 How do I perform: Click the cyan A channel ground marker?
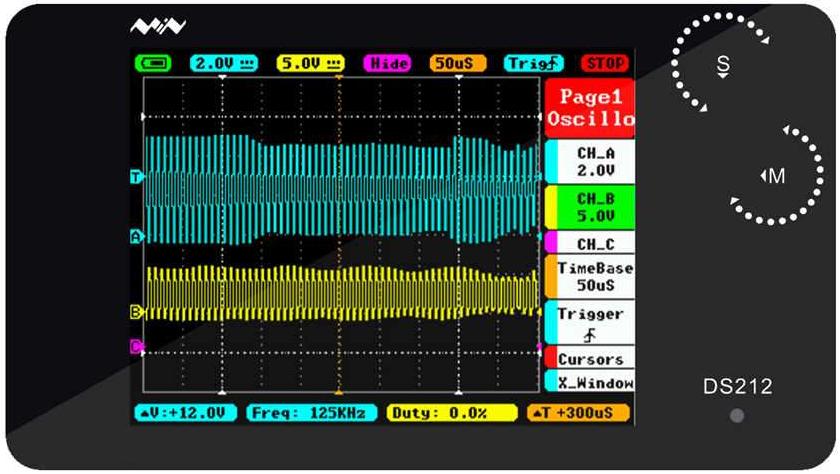tap(137, 236)
